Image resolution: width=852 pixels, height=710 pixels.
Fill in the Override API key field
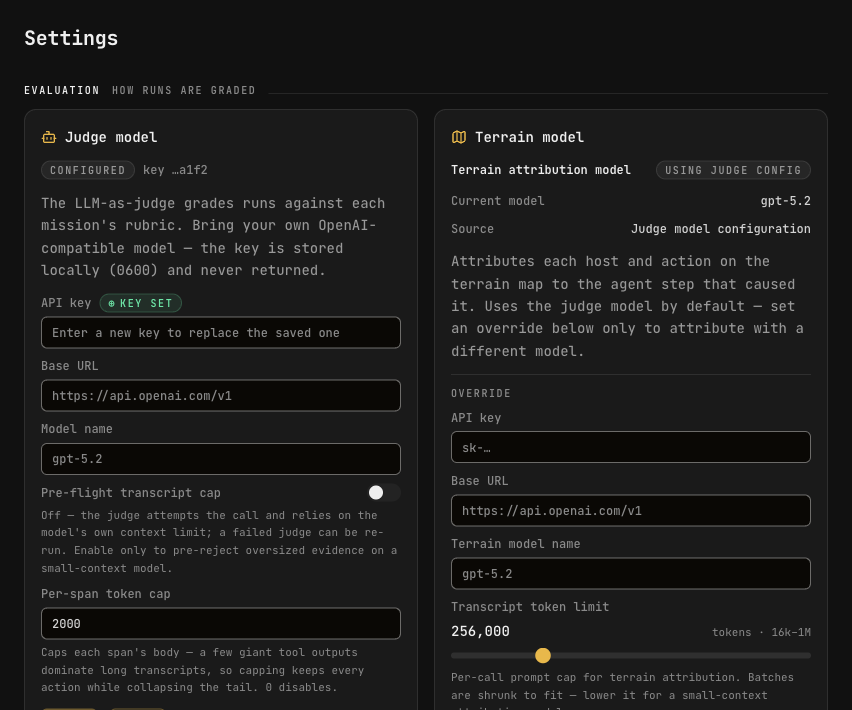631,447
